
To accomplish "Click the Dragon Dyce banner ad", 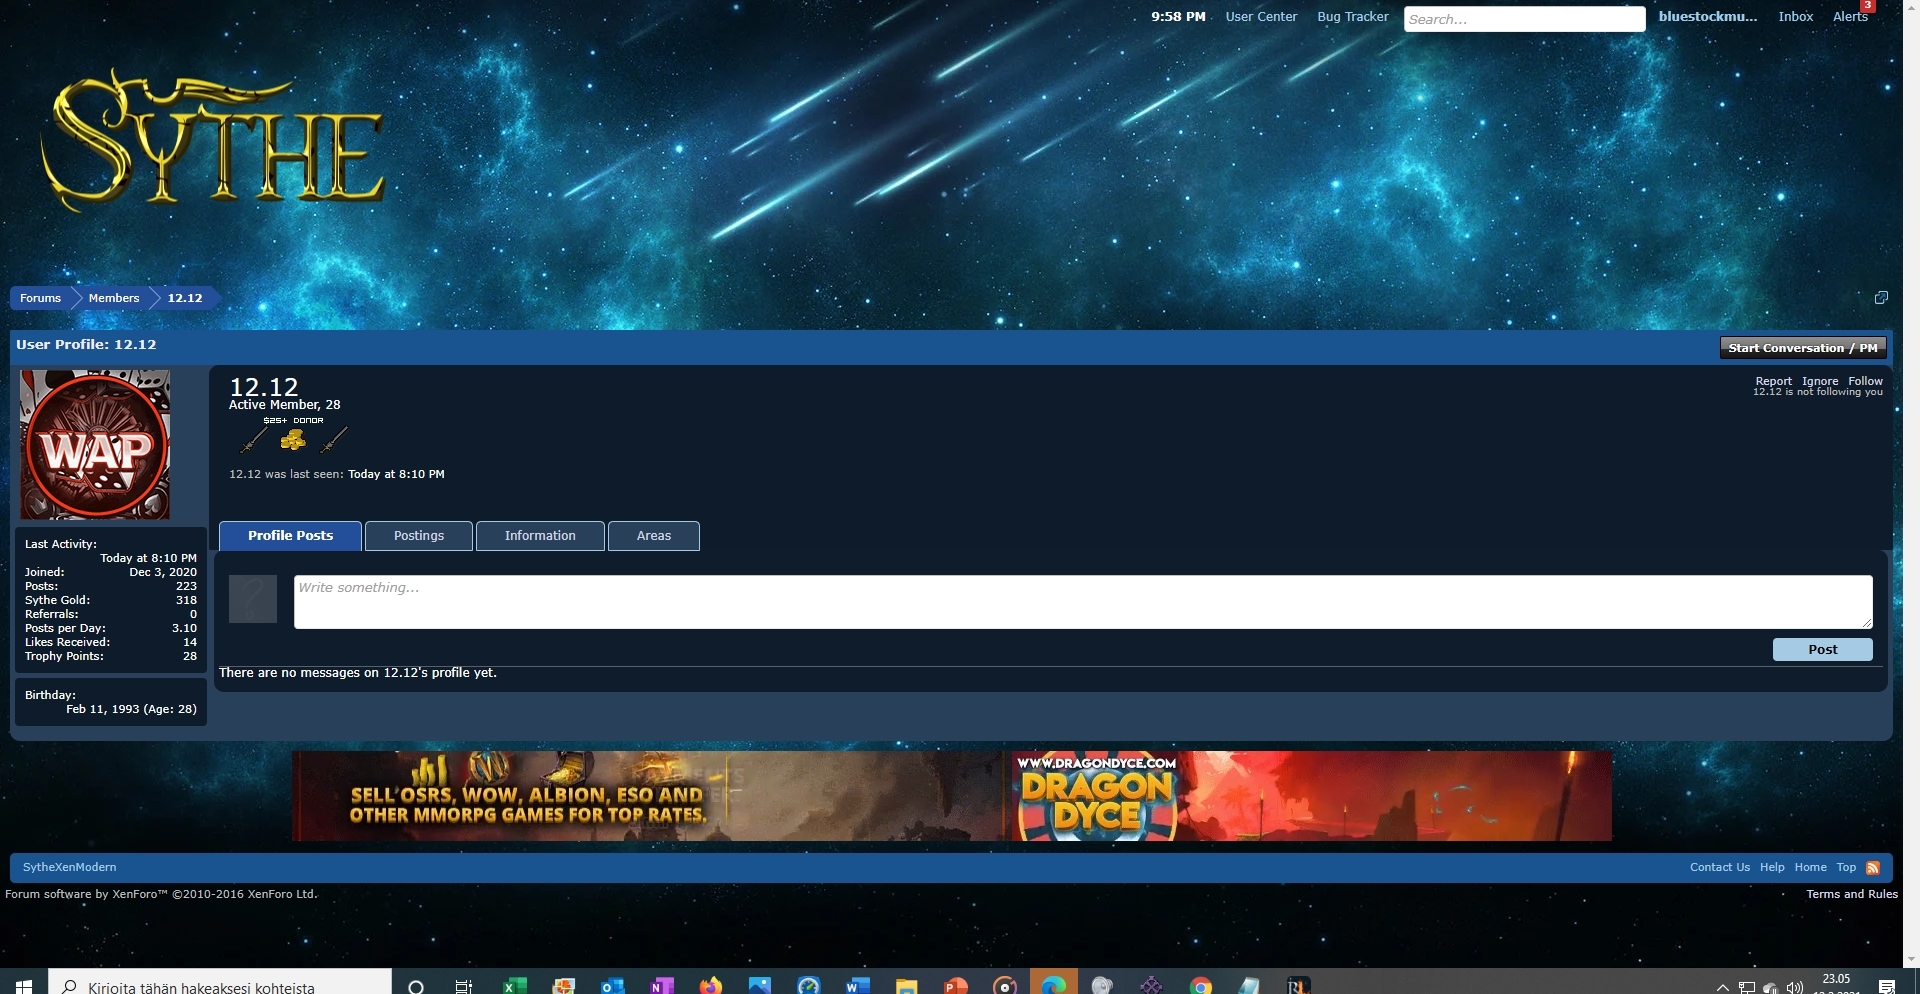I will (1312, 796).
